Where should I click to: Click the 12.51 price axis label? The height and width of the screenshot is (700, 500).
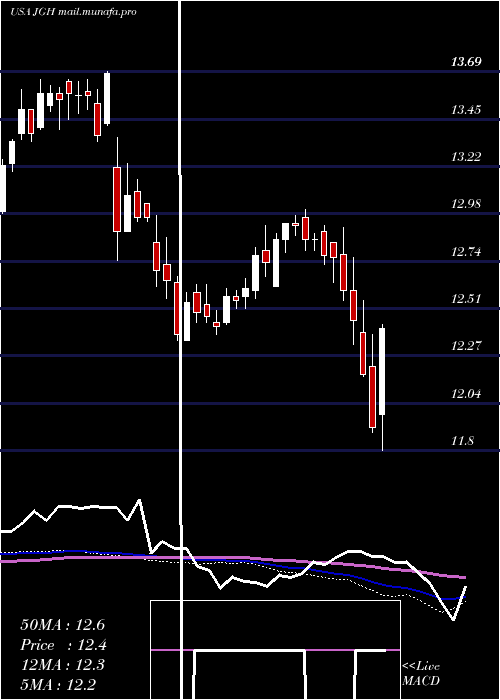(467, 299)
